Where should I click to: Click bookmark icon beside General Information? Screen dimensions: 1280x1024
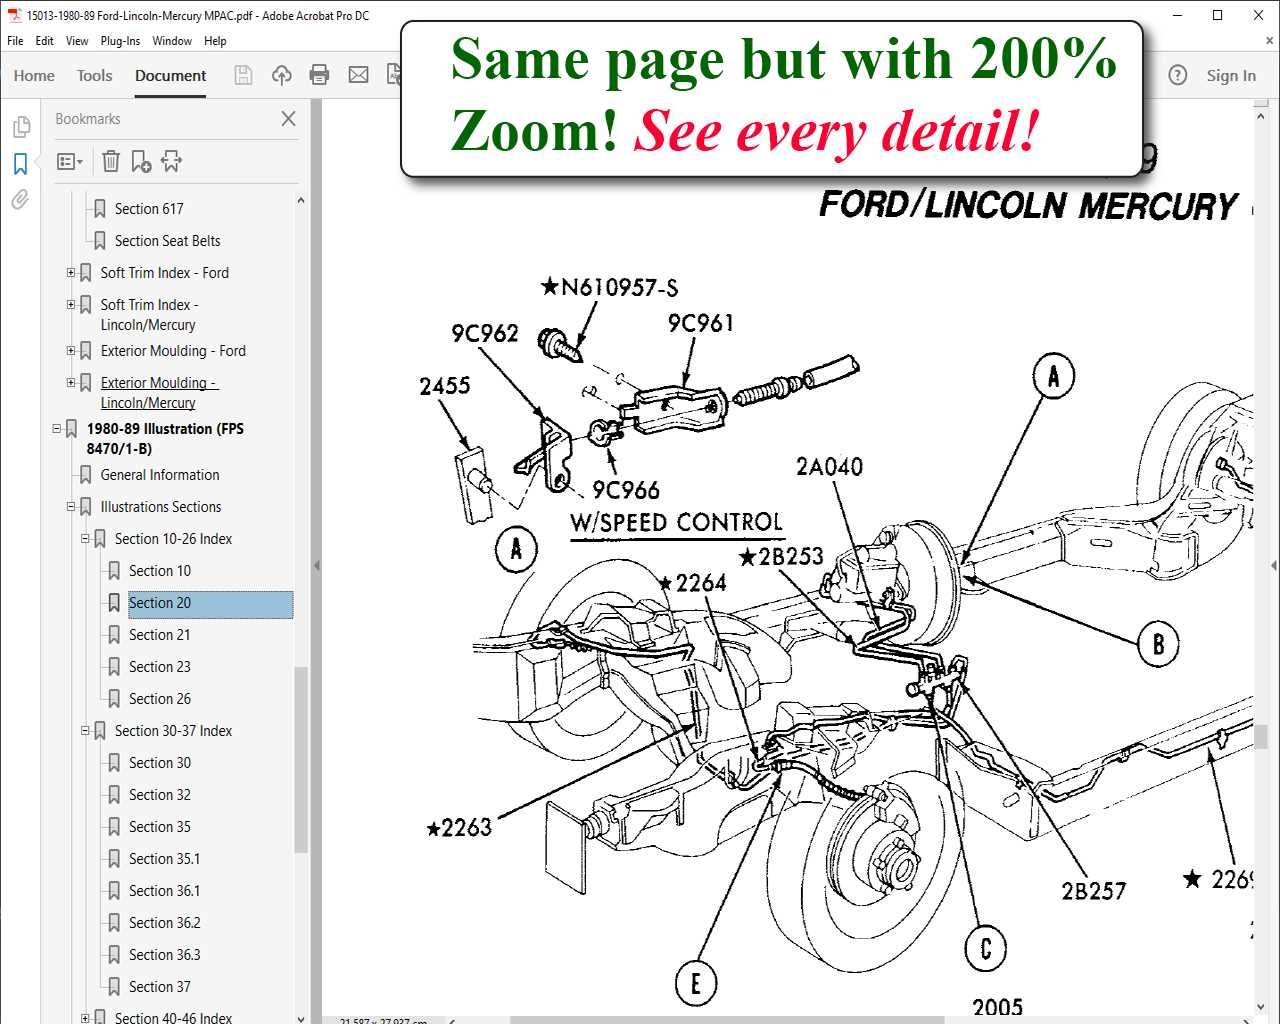[86, 474]
